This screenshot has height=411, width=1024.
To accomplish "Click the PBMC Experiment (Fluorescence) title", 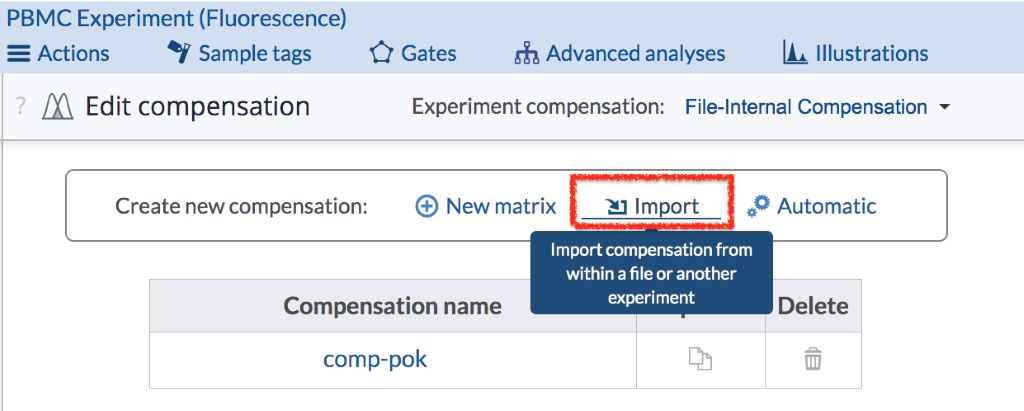I will (x=177, y=18).
